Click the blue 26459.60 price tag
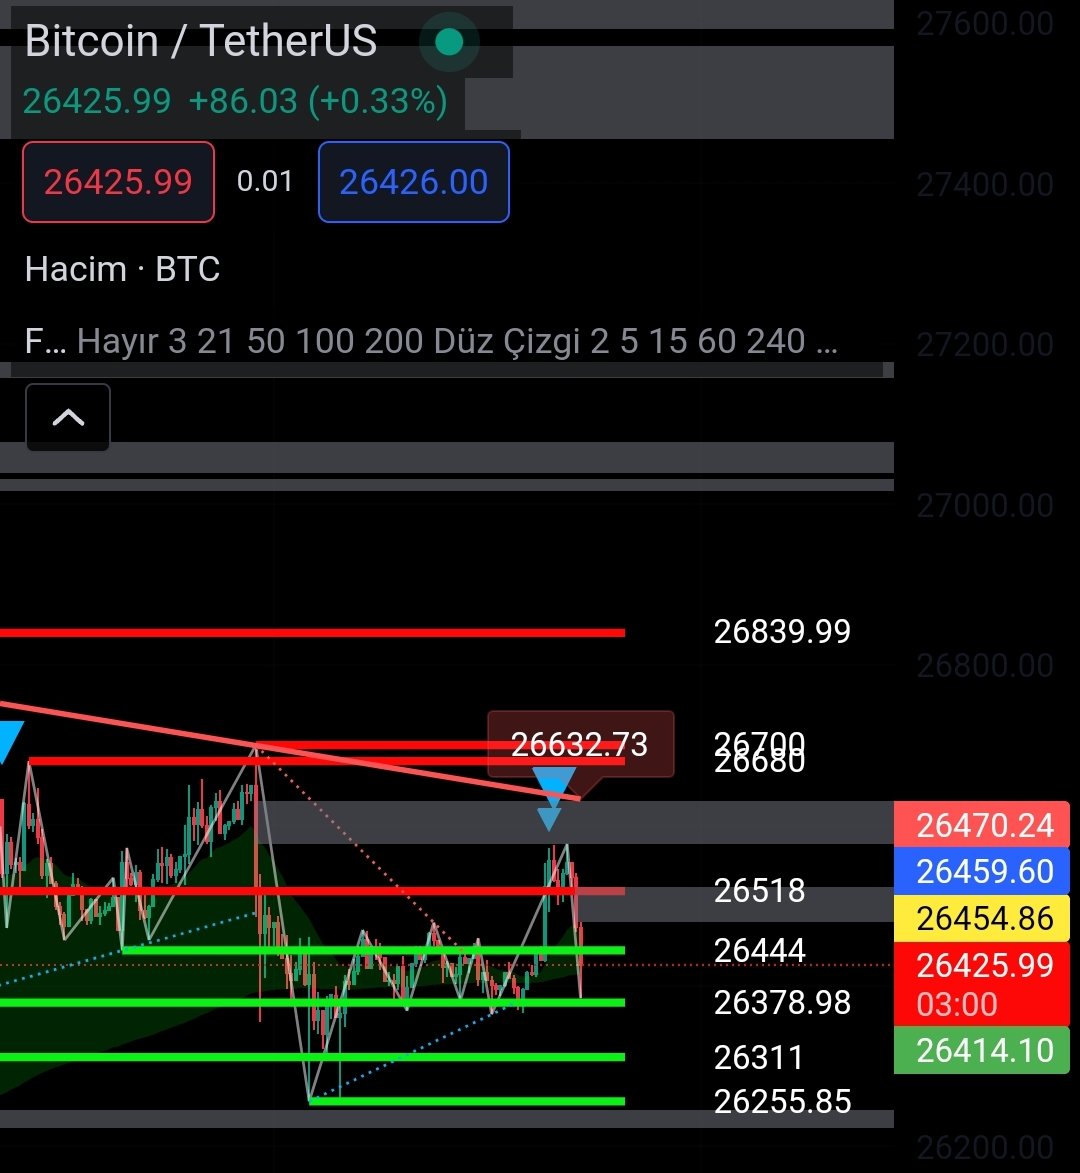The image size is (1080, 1173). coord(982,872)
